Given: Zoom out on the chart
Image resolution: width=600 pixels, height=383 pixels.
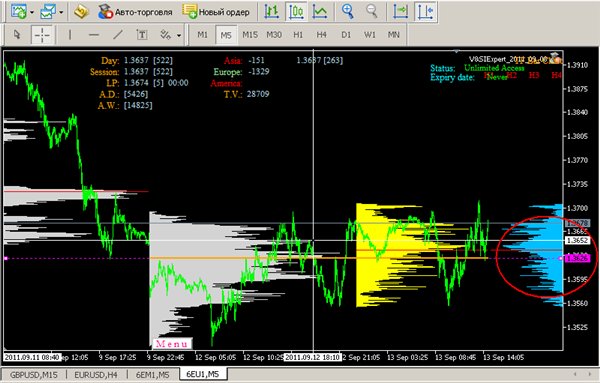Looking at the screenshot, I should 371,11.
